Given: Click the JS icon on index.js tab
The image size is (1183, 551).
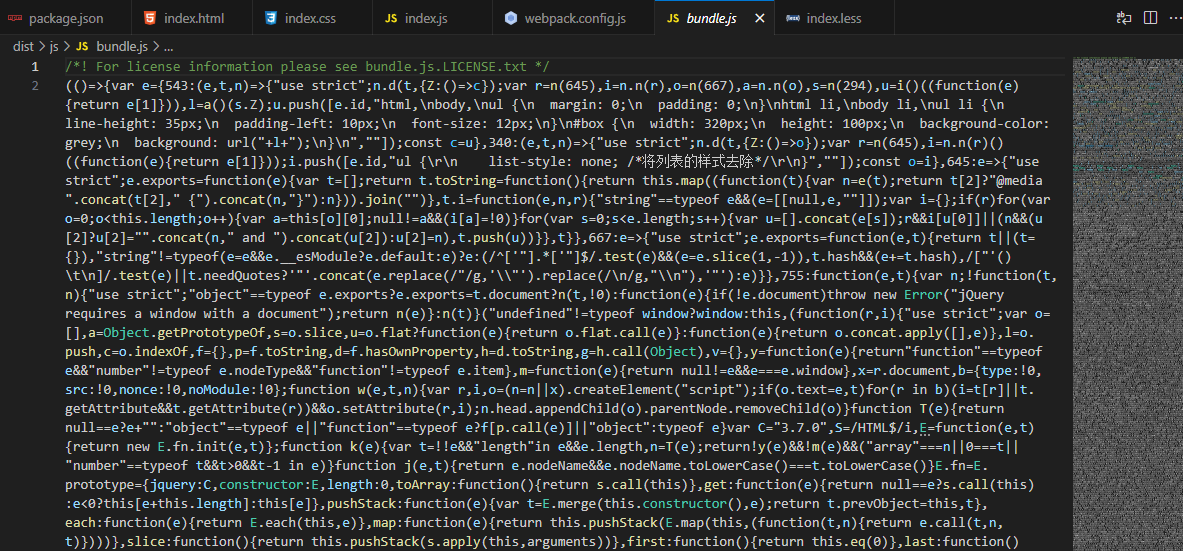Looking at the screenshot, I should point(391,18).
